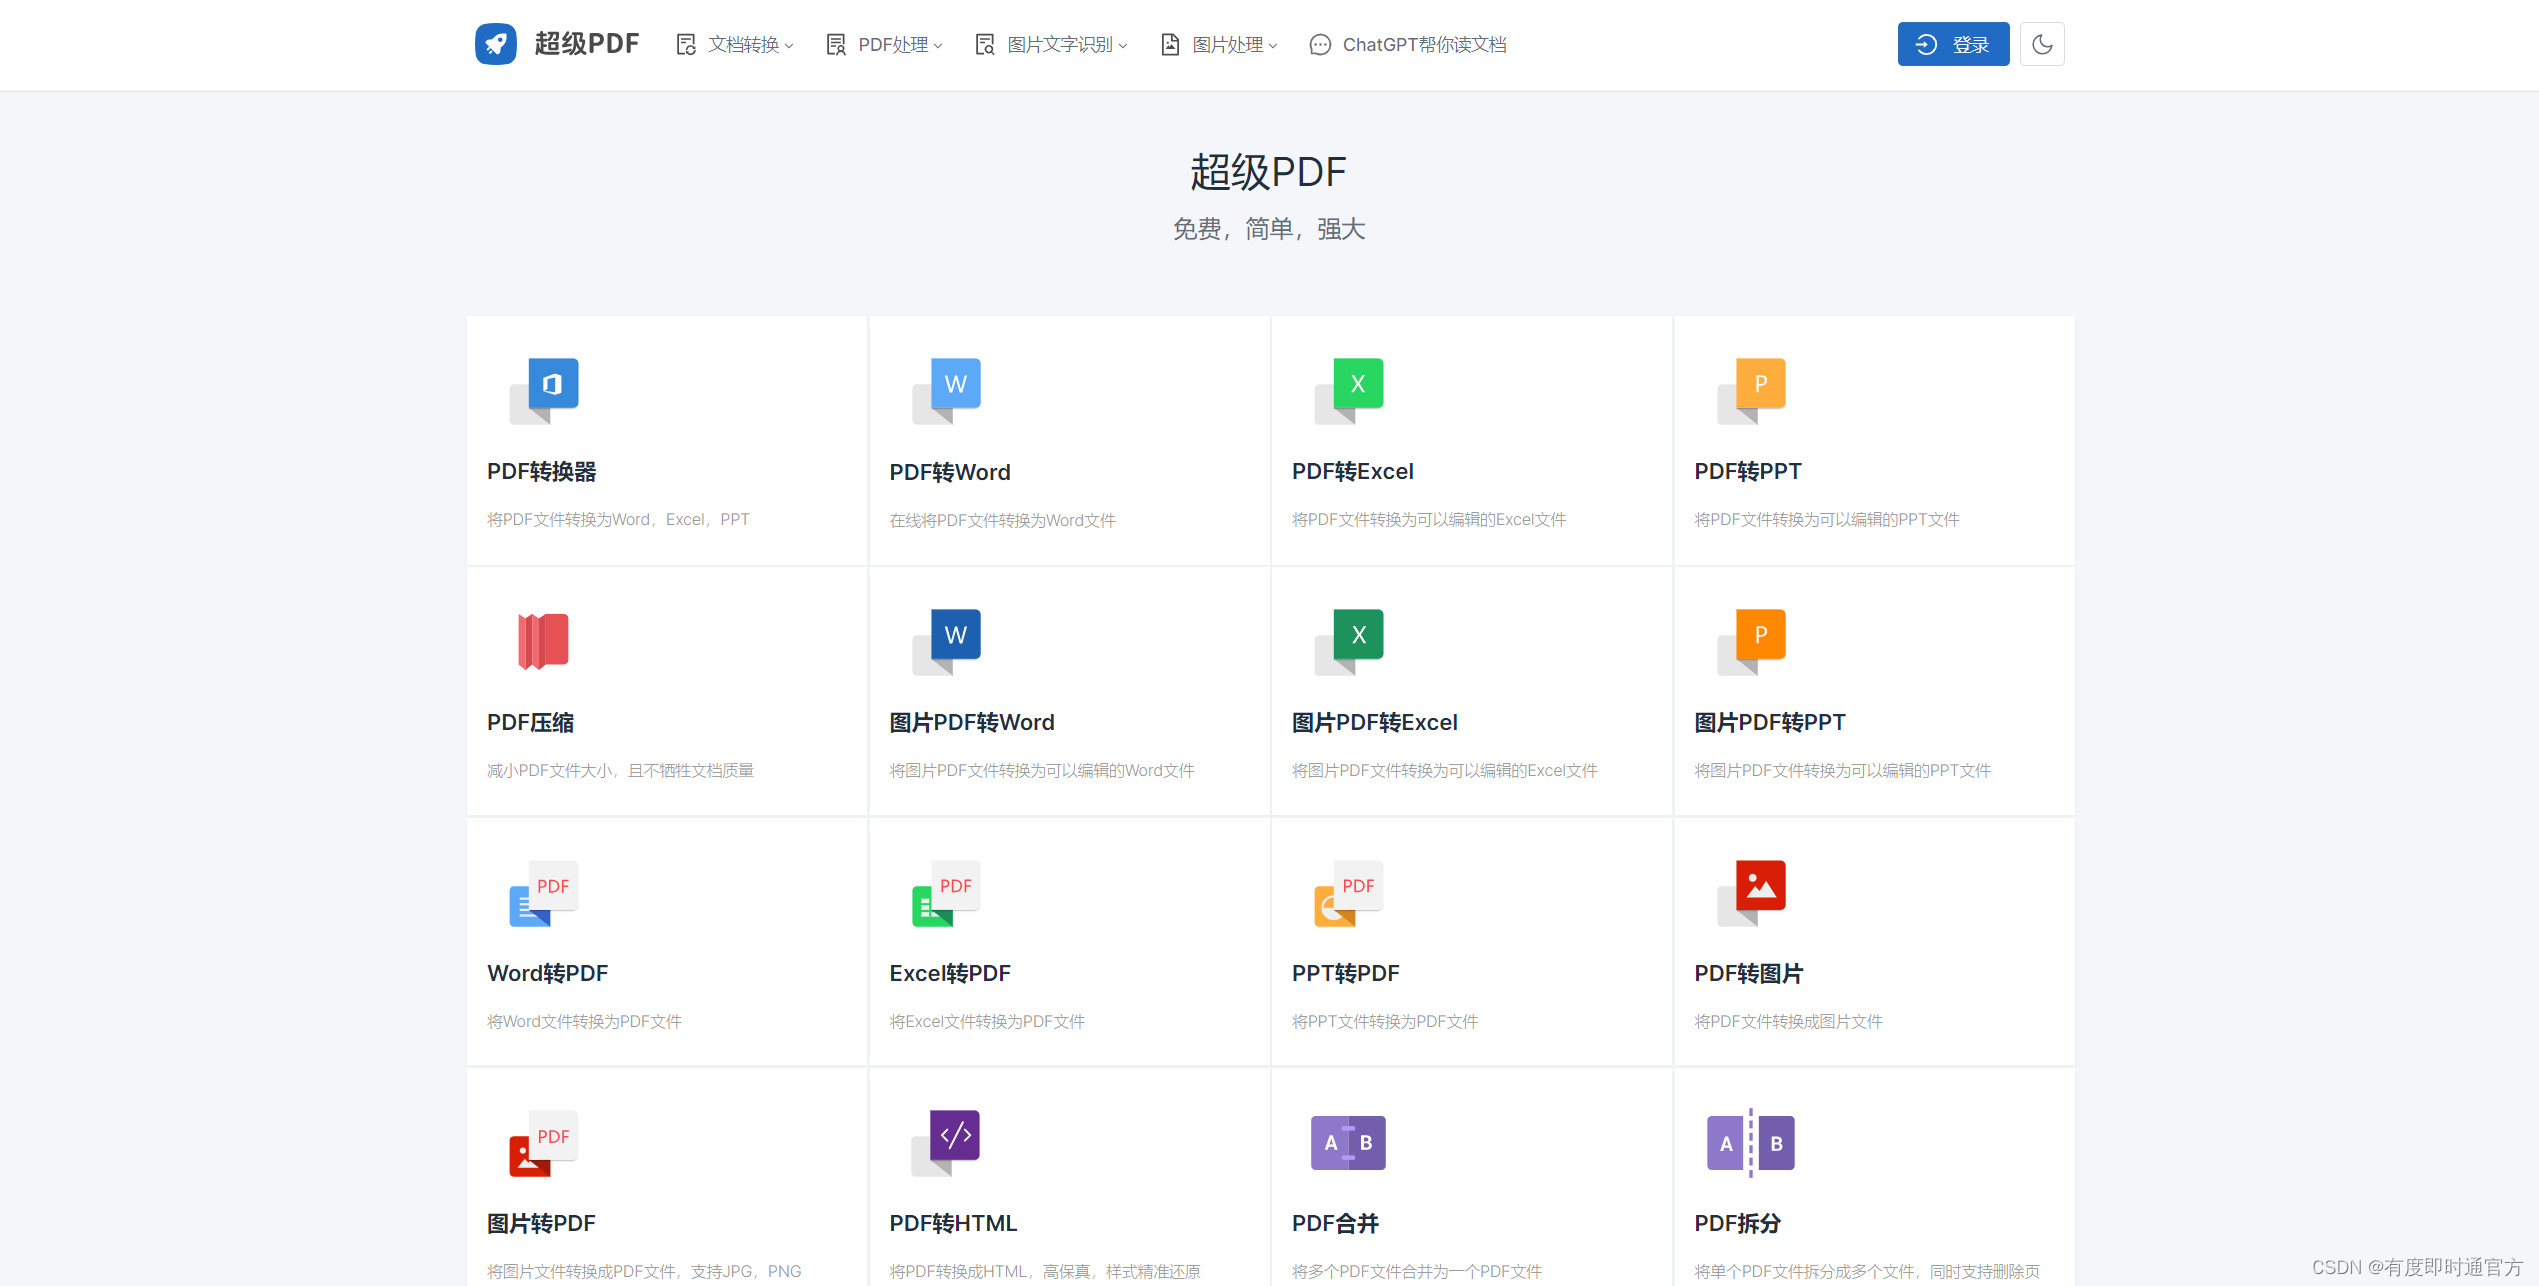Open the PDF转图片 card title
Viewport: 2539px width, 1286px height.
pos(1749,974)
